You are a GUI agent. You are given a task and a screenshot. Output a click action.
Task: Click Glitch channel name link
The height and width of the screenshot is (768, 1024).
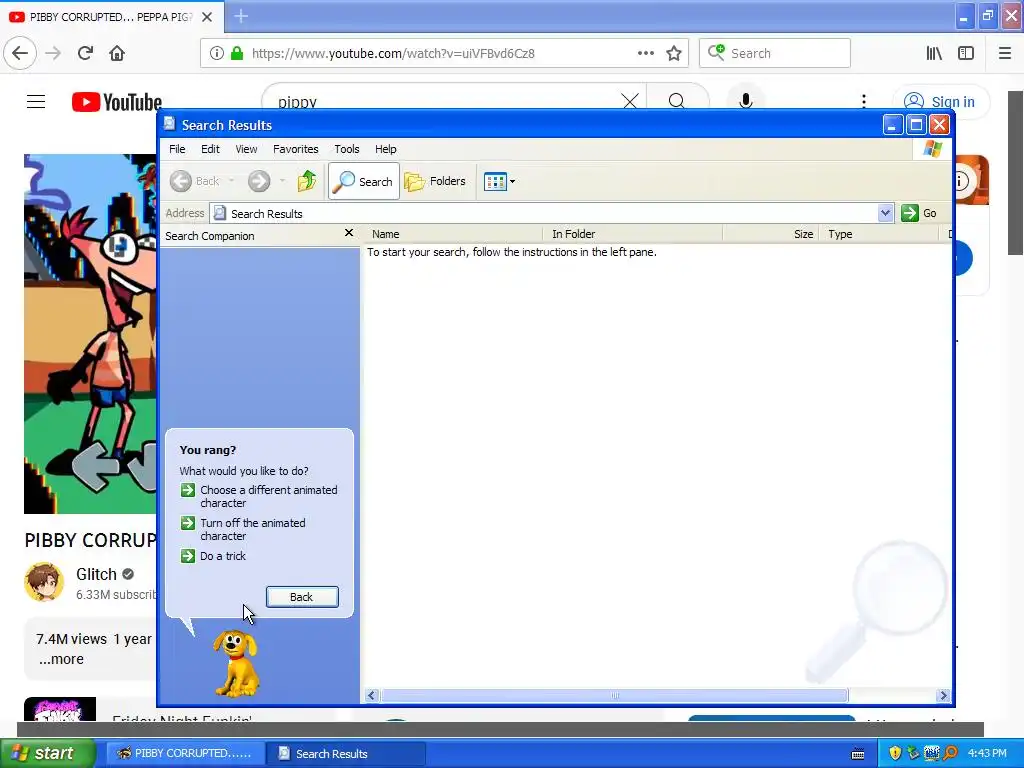click(96, 574)
